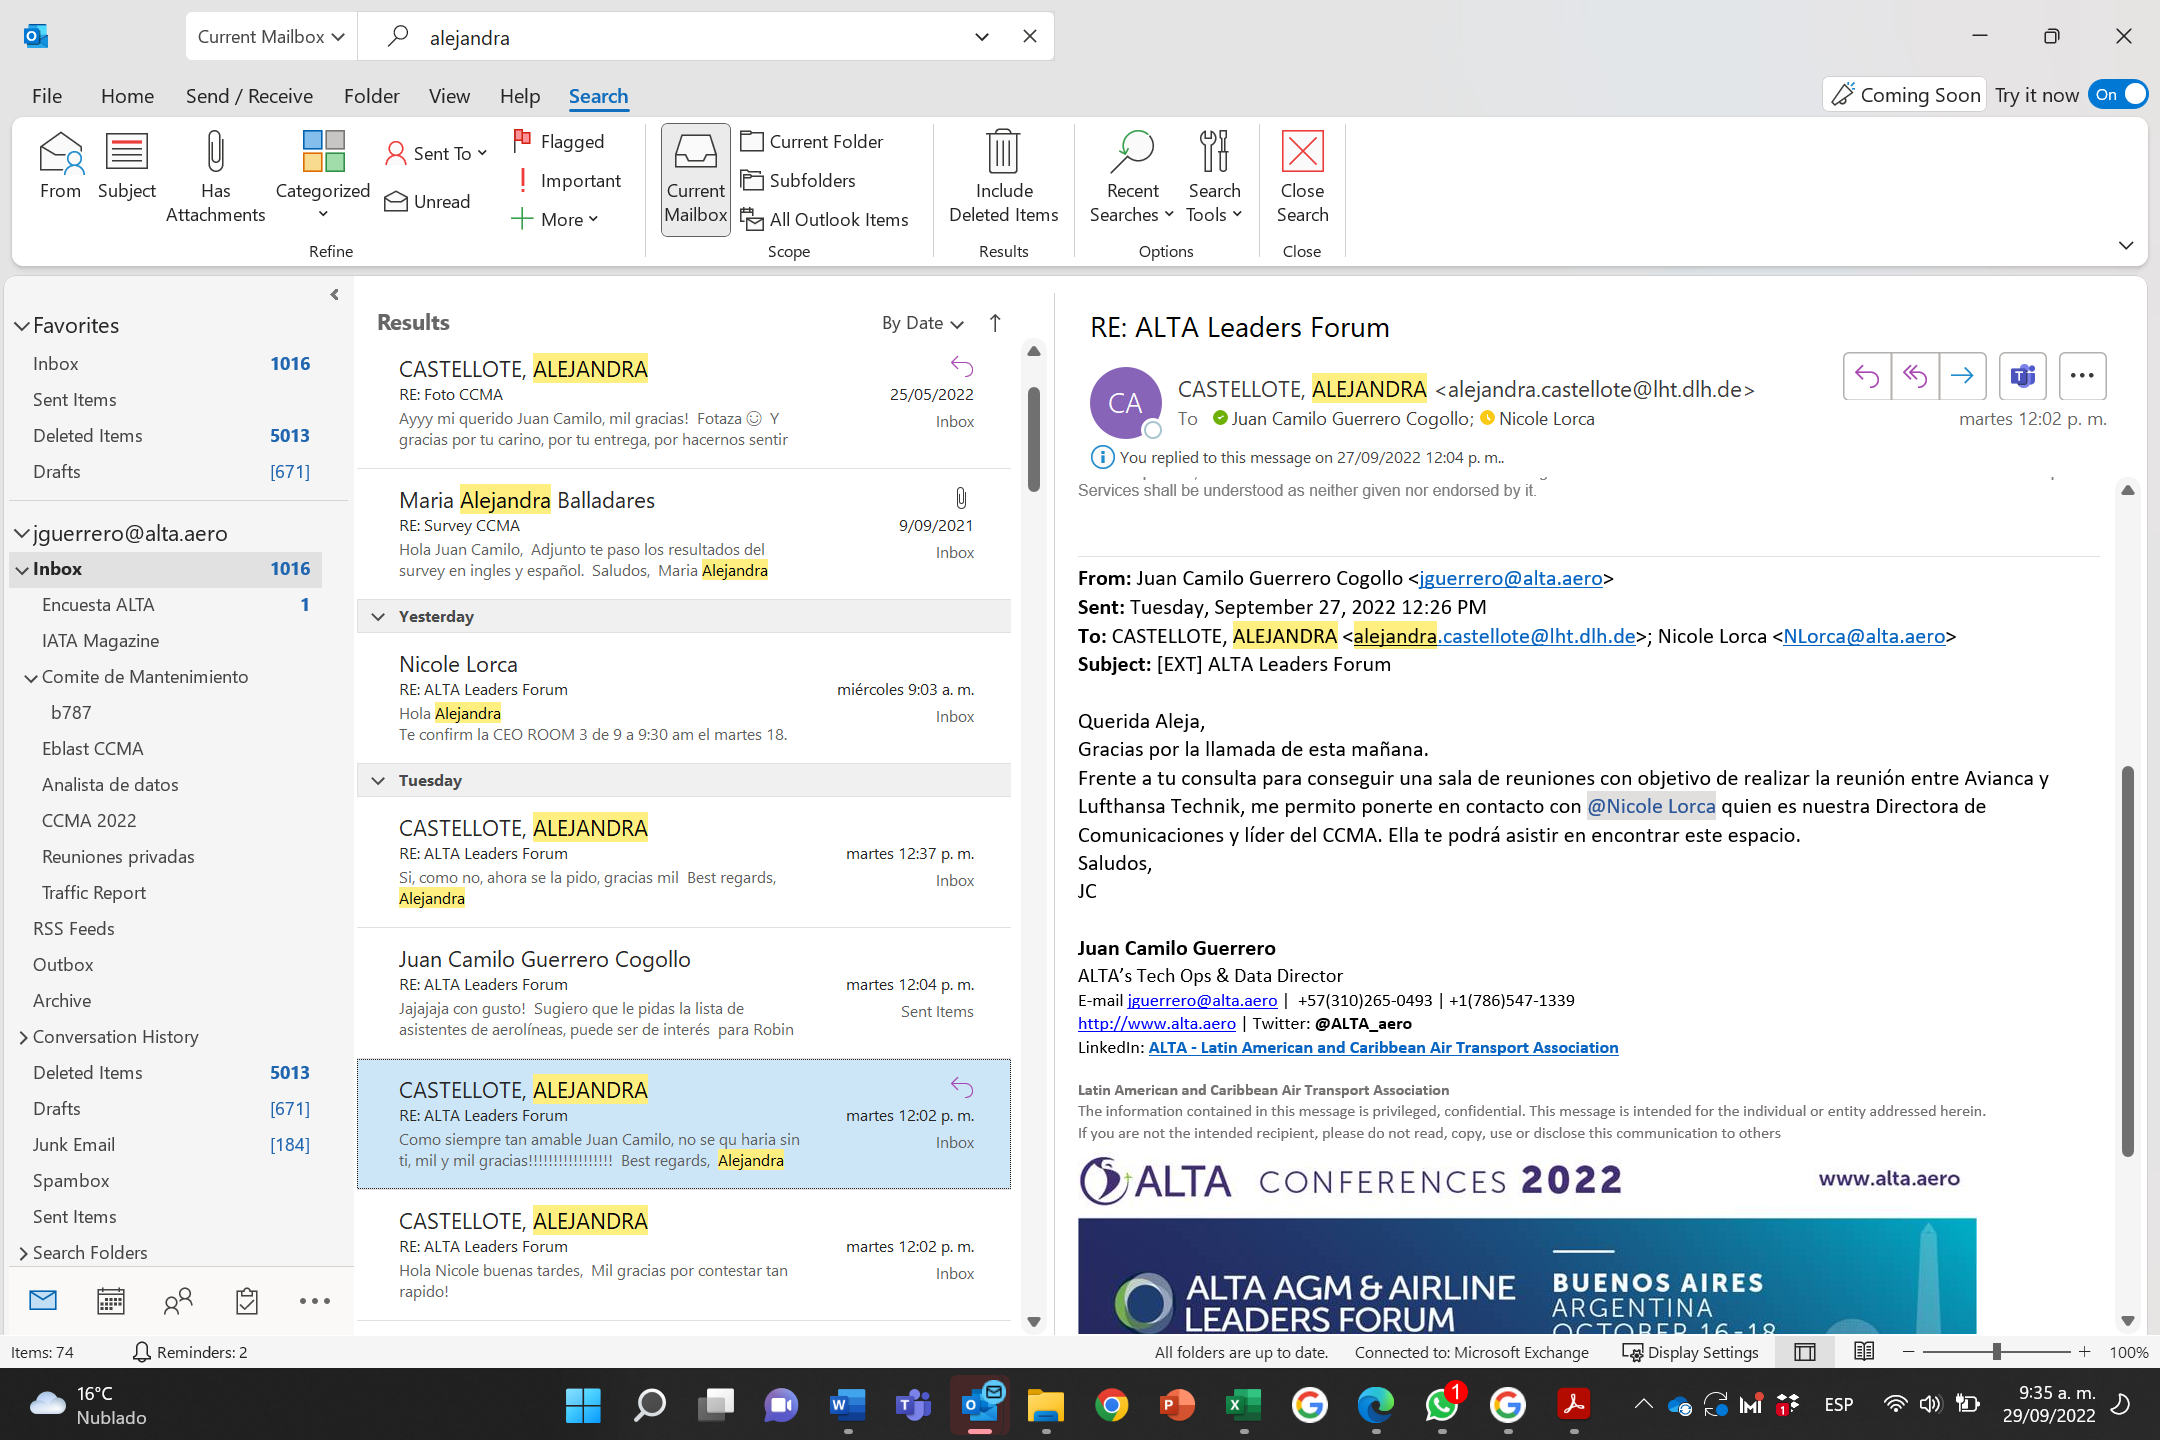Image resolution: width=2160 pixels, height=1440 pixels.
Task: Click the @Nicole Lorca mention
Action: click(1651, 806)
